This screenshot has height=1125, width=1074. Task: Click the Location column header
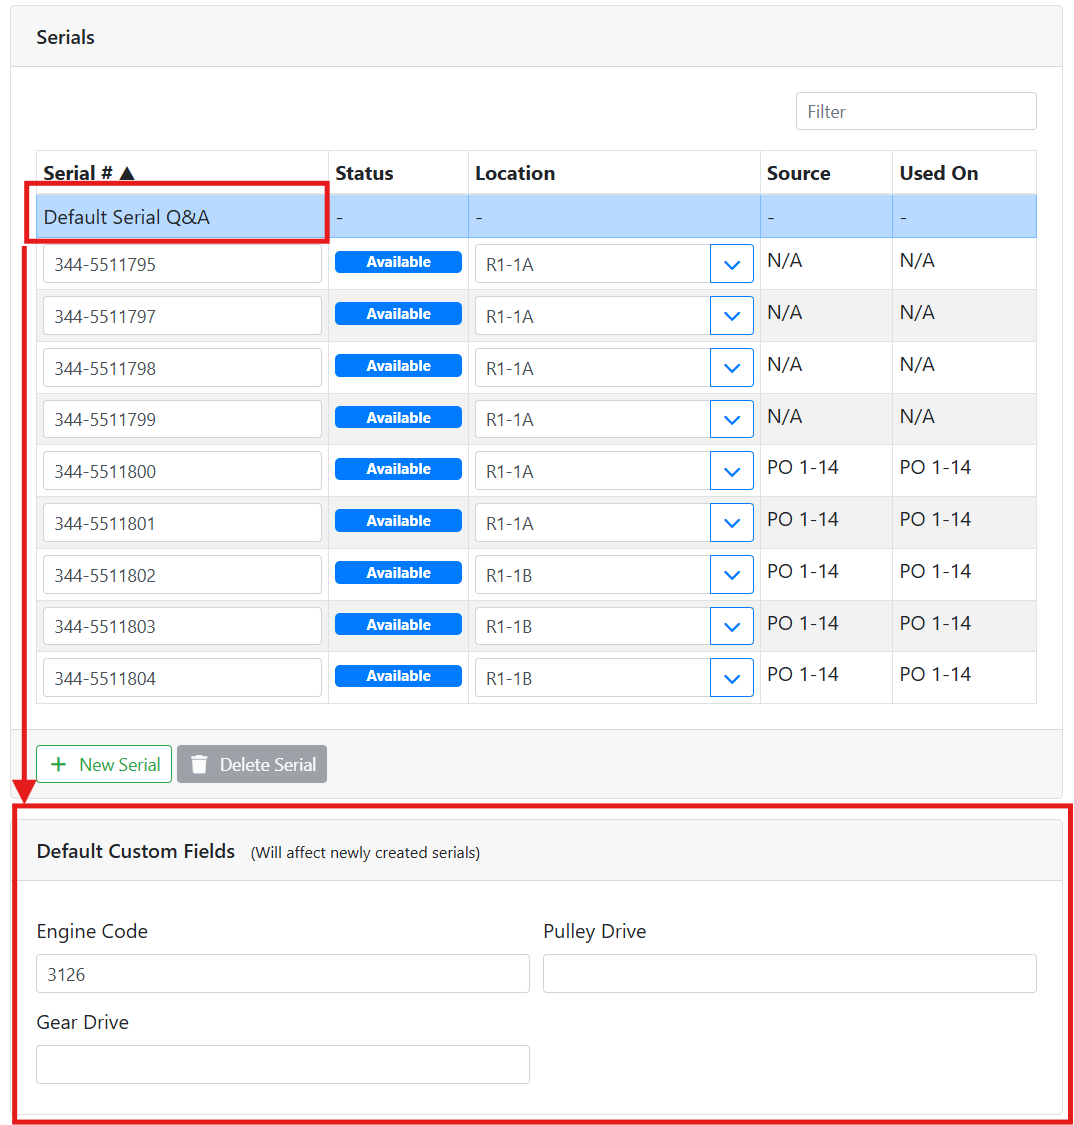tap(515, 173)
